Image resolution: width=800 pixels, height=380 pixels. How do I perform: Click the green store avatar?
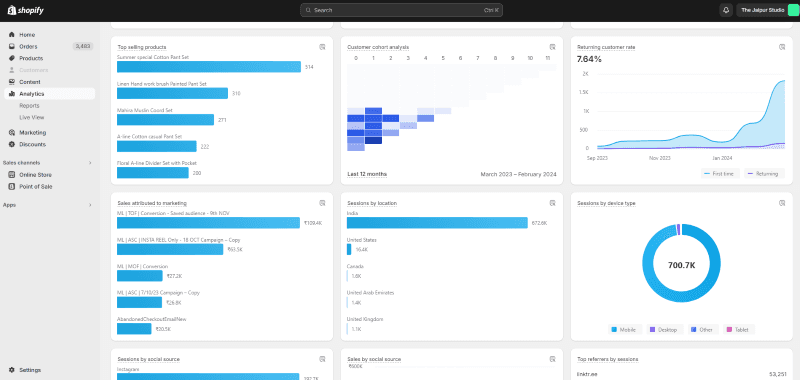click(792, 10)
